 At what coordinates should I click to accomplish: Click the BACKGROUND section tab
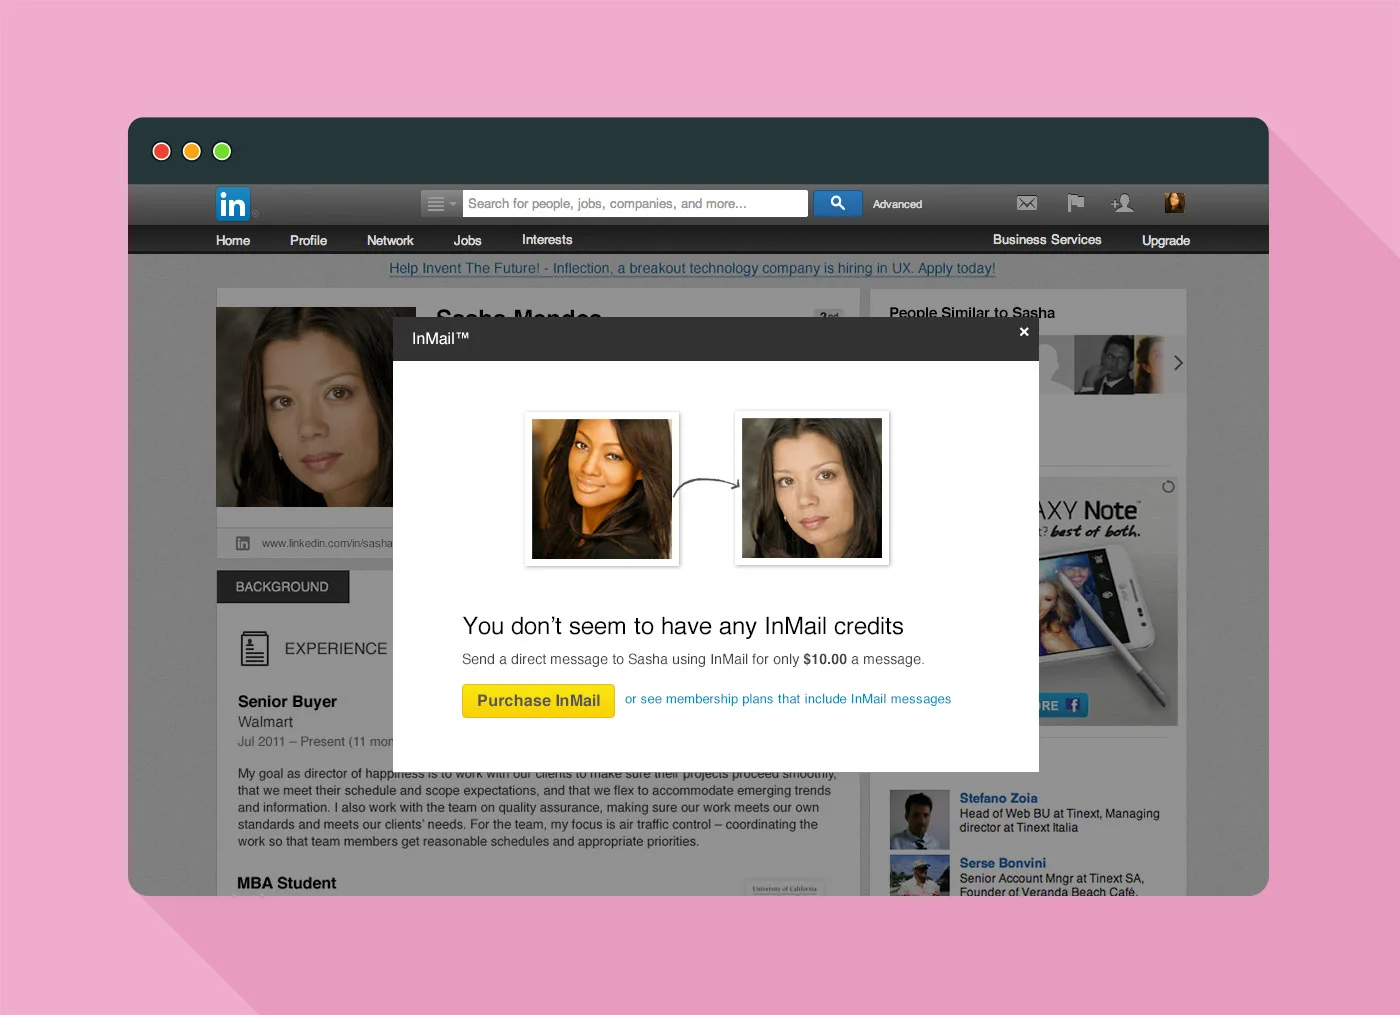[282, 587]
